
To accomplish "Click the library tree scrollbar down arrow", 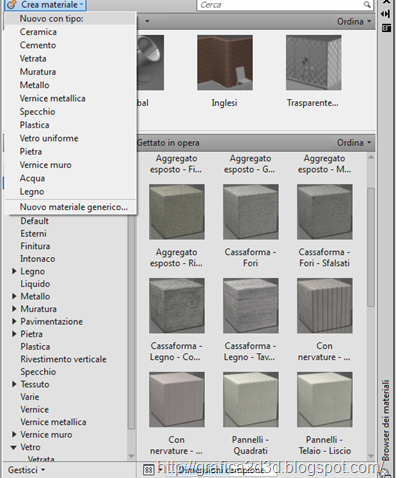I will click(x=131, y=456).
